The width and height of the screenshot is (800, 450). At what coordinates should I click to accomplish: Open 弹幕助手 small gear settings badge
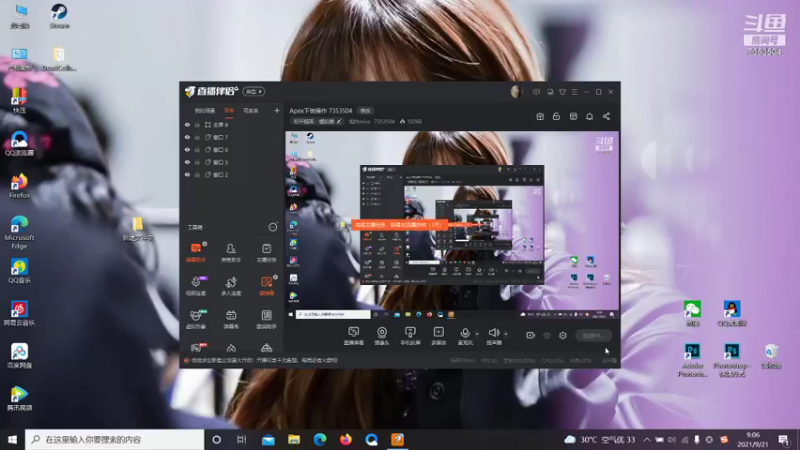(x=205, y=244)
